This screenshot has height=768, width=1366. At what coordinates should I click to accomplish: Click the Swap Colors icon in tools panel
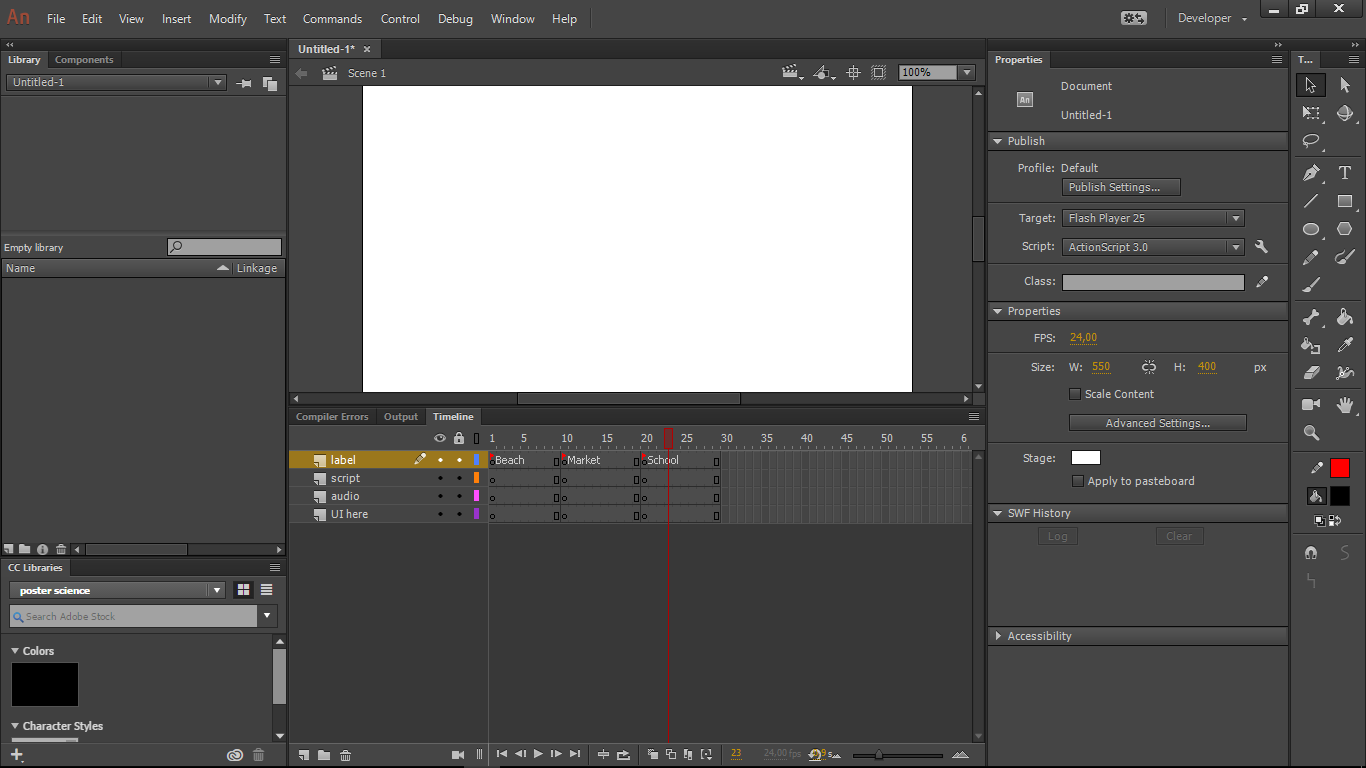click(x=1337, y=520)
